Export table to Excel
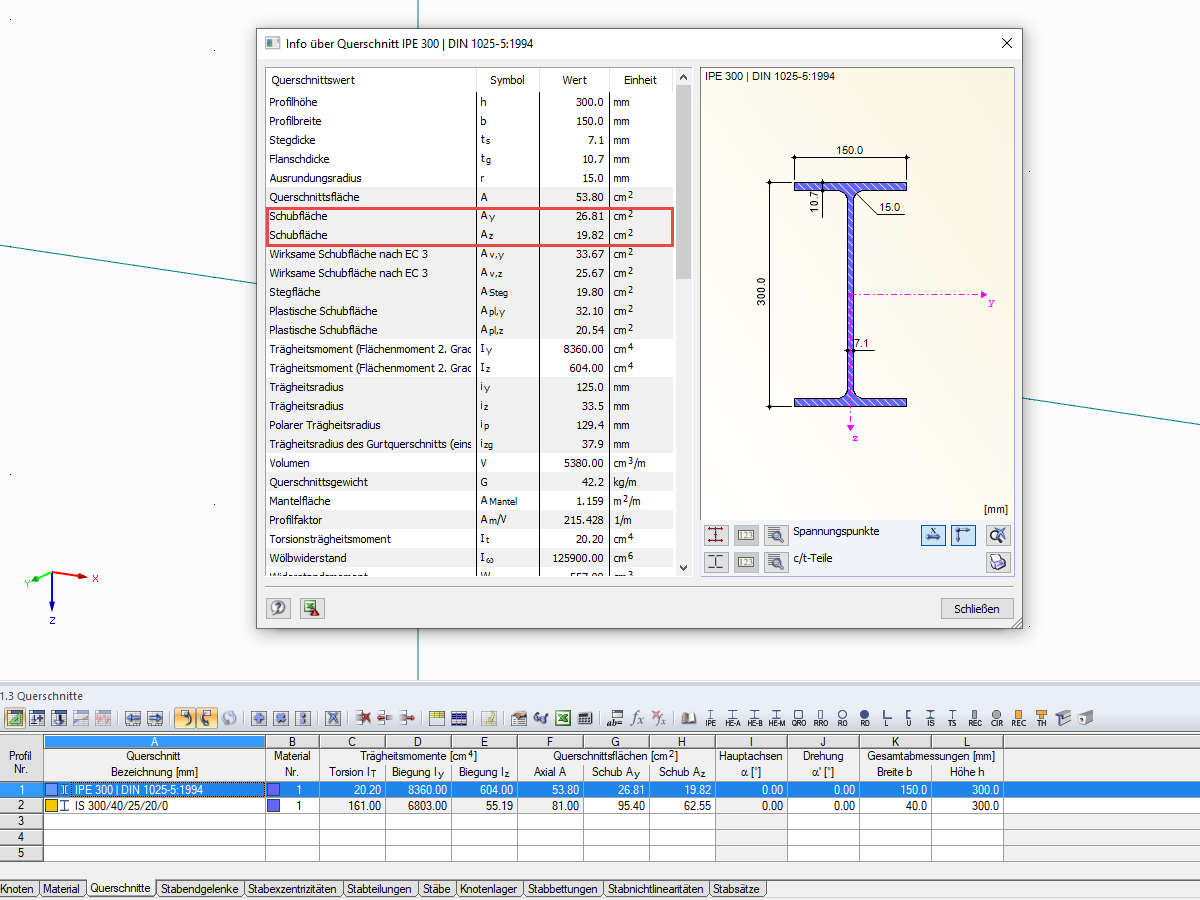This screenshot has height=900, width=1200. coord(561,718)
